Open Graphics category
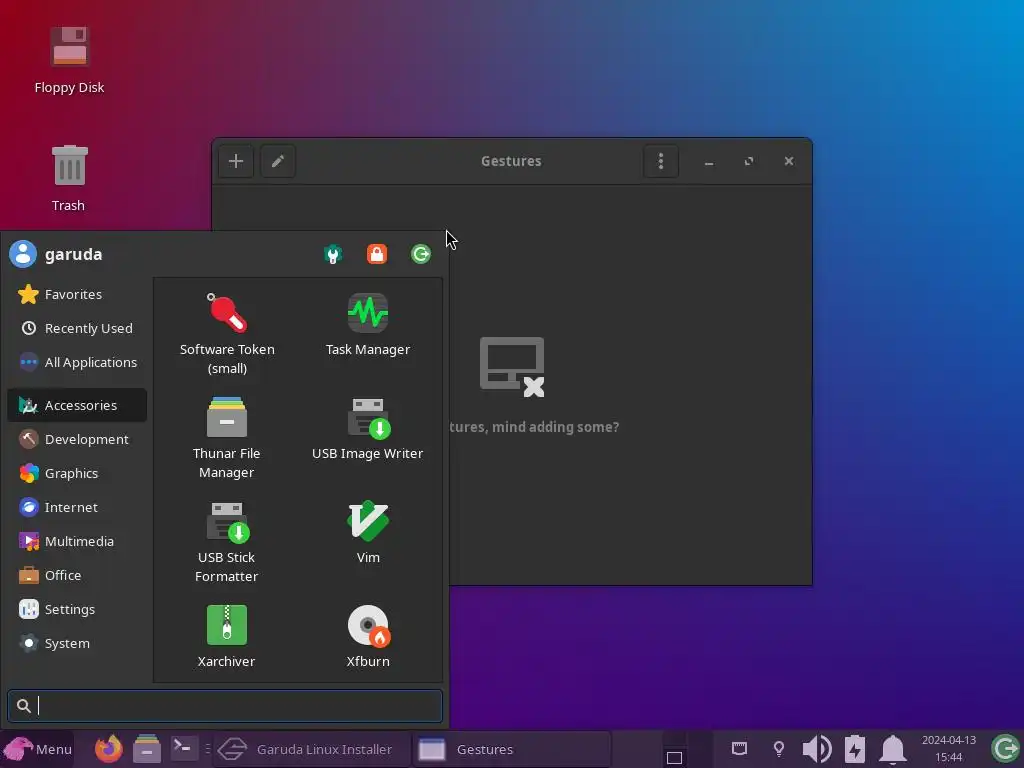The width and height of the screenshot is (1024, 768). [77, 473]
